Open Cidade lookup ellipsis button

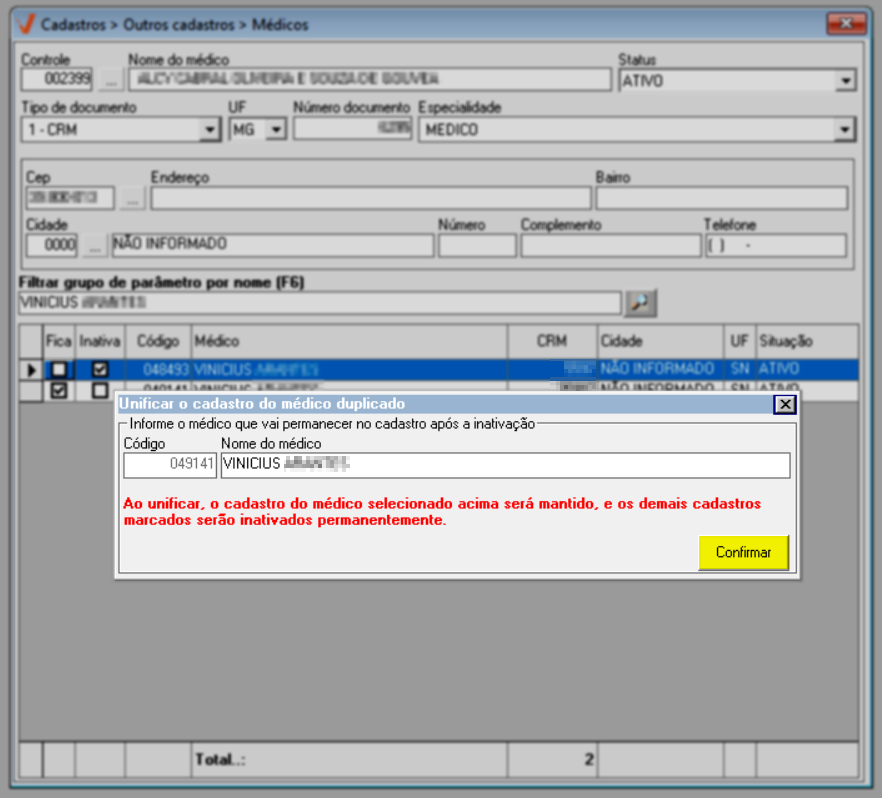94,246
